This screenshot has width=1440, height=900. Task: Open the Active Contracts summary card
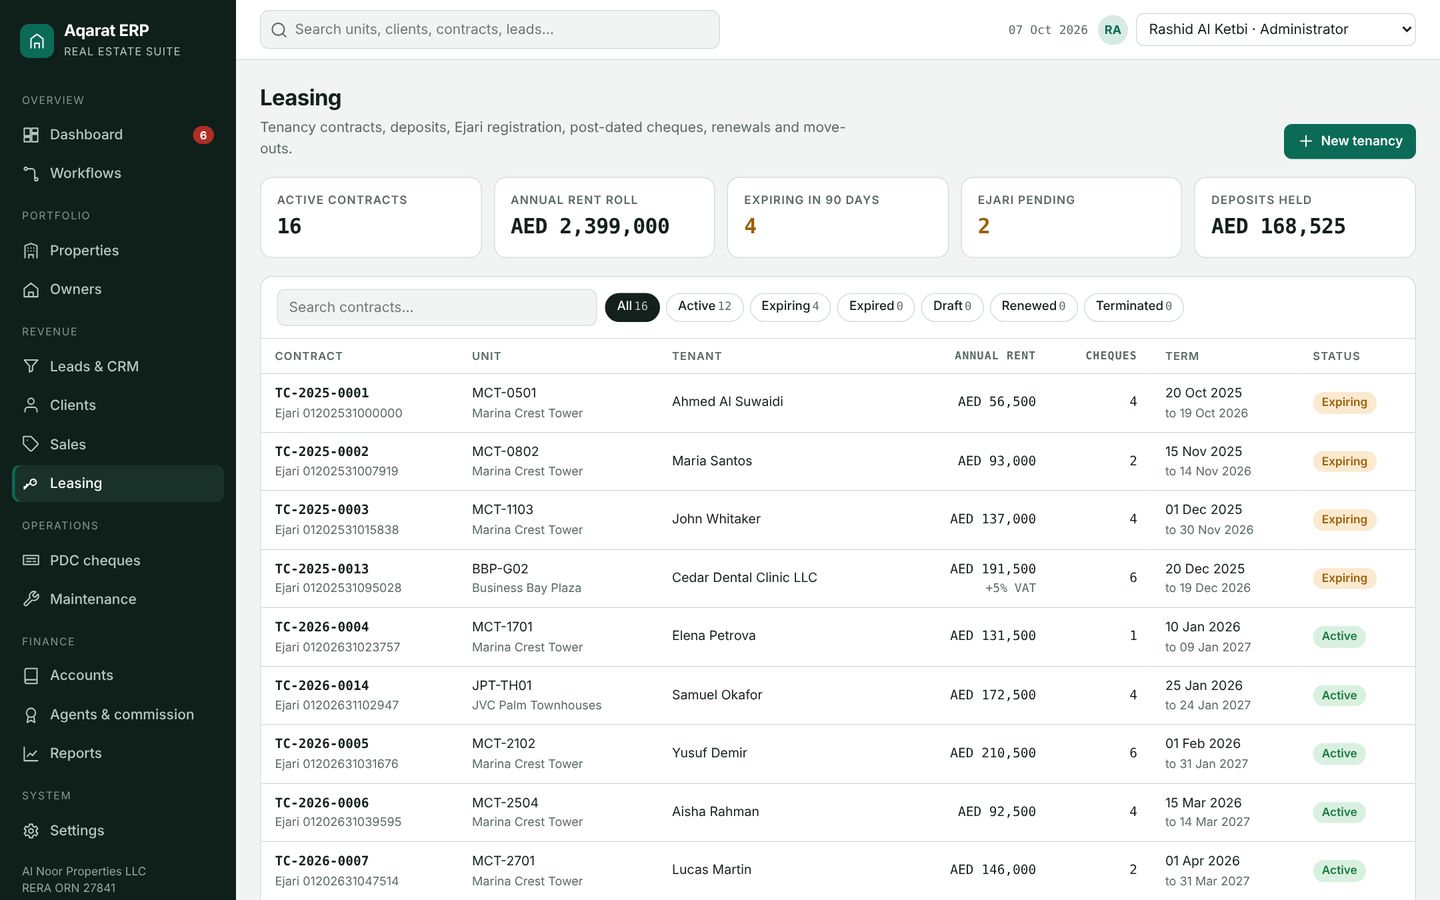pos(371,218)
